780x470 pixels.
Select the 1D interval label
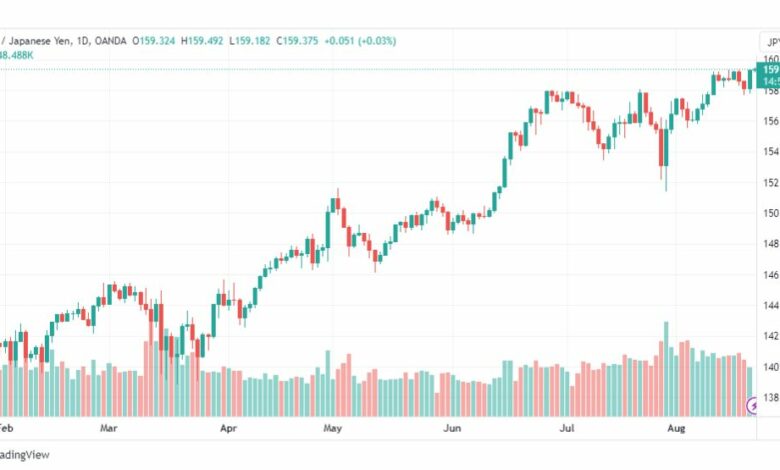[83, 41]
